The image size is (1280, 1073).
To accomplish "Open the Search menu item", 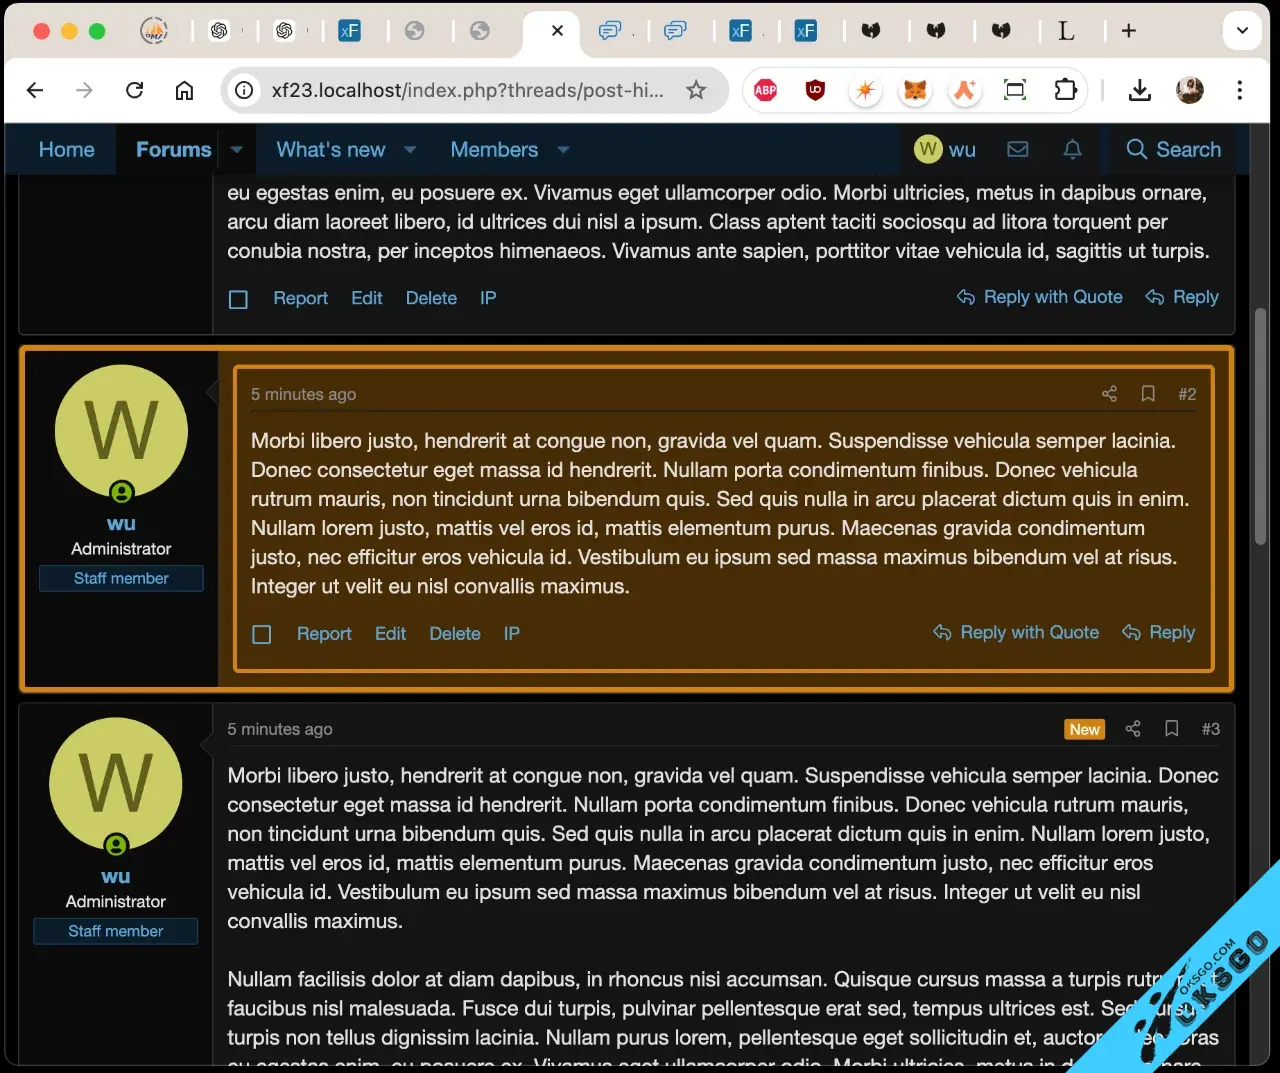I will tap(1173, 150).
